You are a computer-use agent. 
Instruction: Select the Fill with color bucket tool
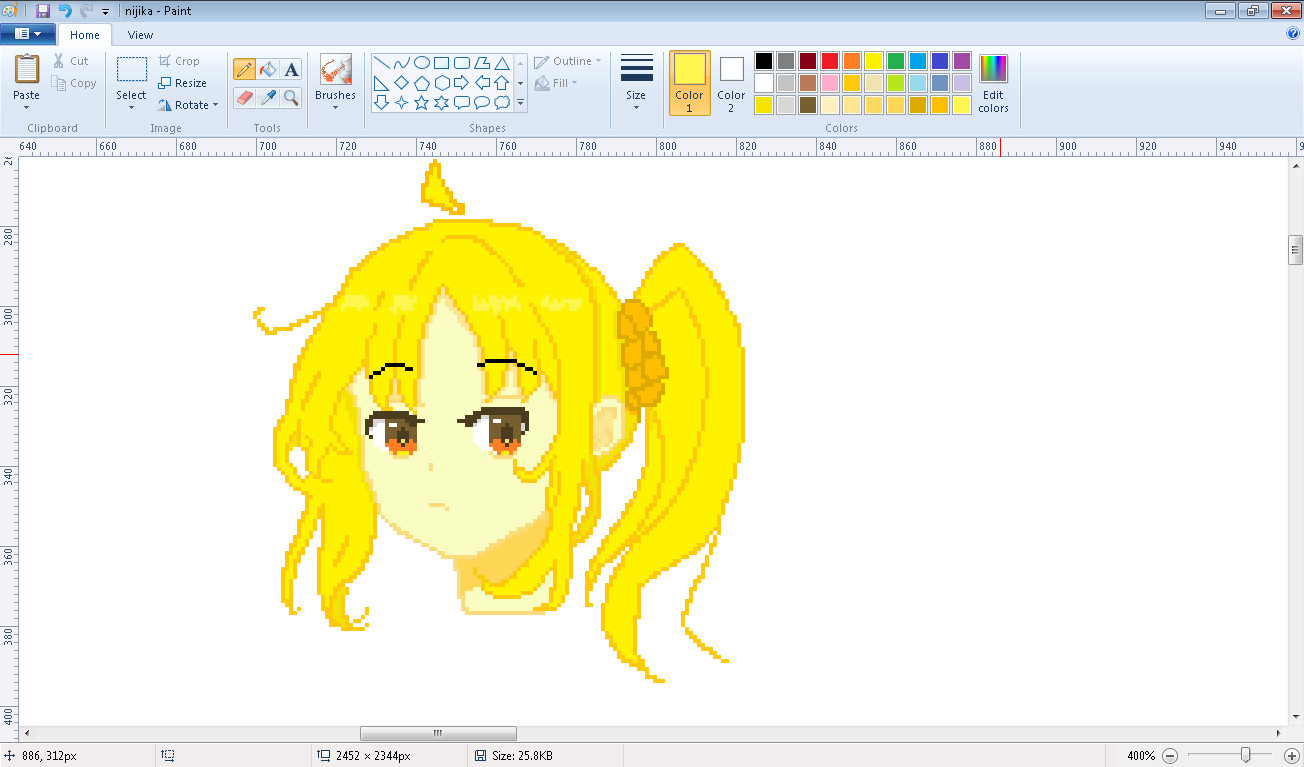[x=267, y=69]
